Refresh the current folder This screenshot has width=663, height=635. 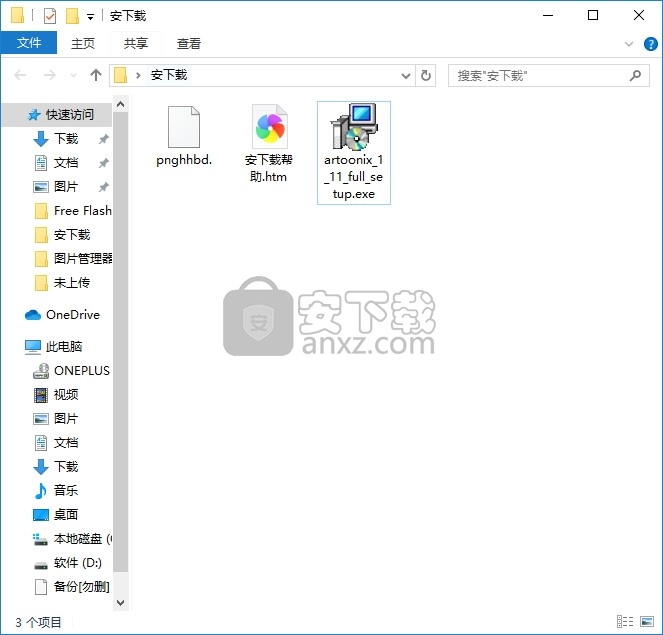tap(425, 76)
